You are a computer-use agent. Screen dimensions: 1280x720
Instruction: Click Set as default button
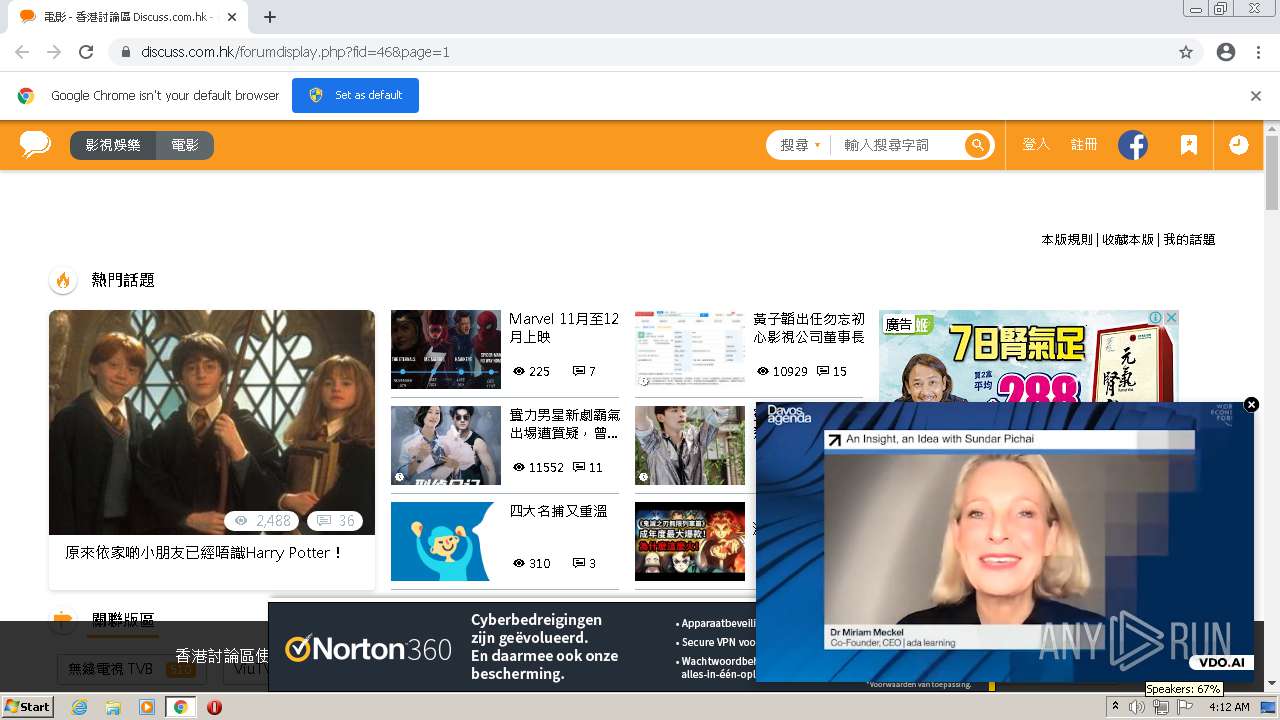click(x=355, y=96)
